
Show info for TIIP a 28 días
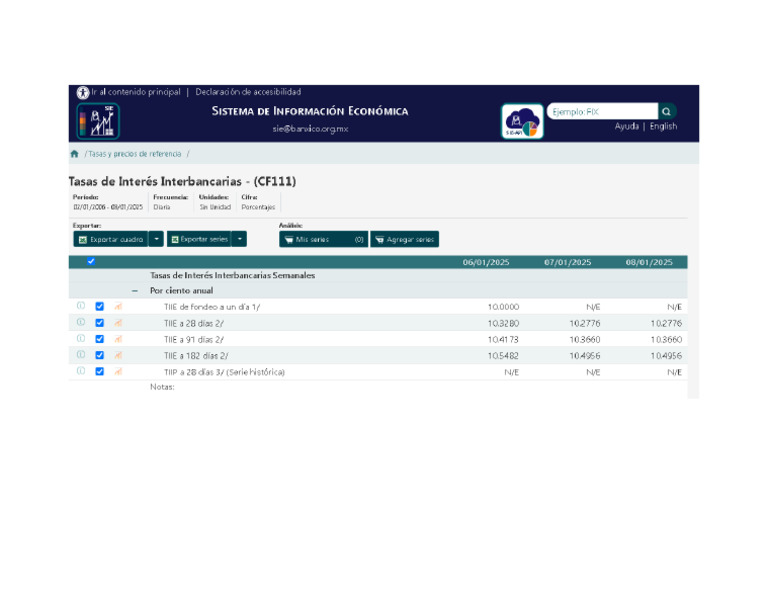(81, 371)
